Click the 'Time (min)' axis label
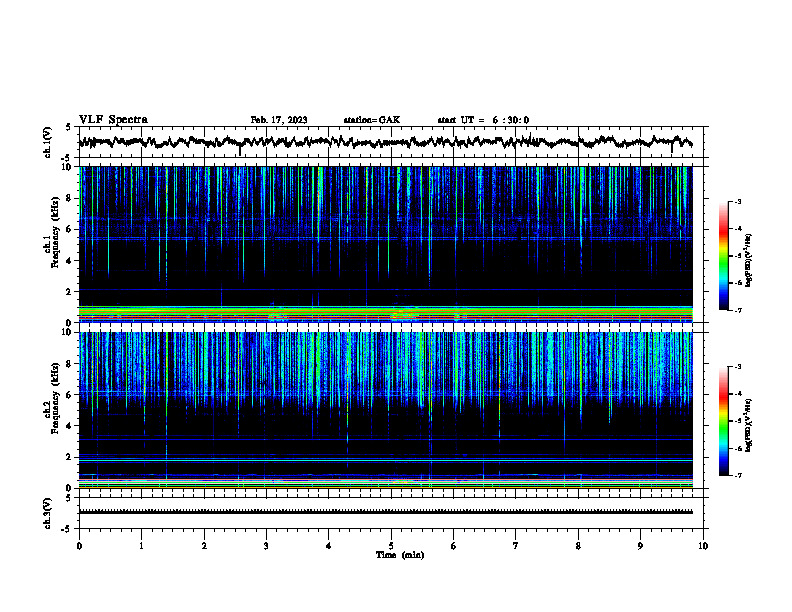 (400, 555)
